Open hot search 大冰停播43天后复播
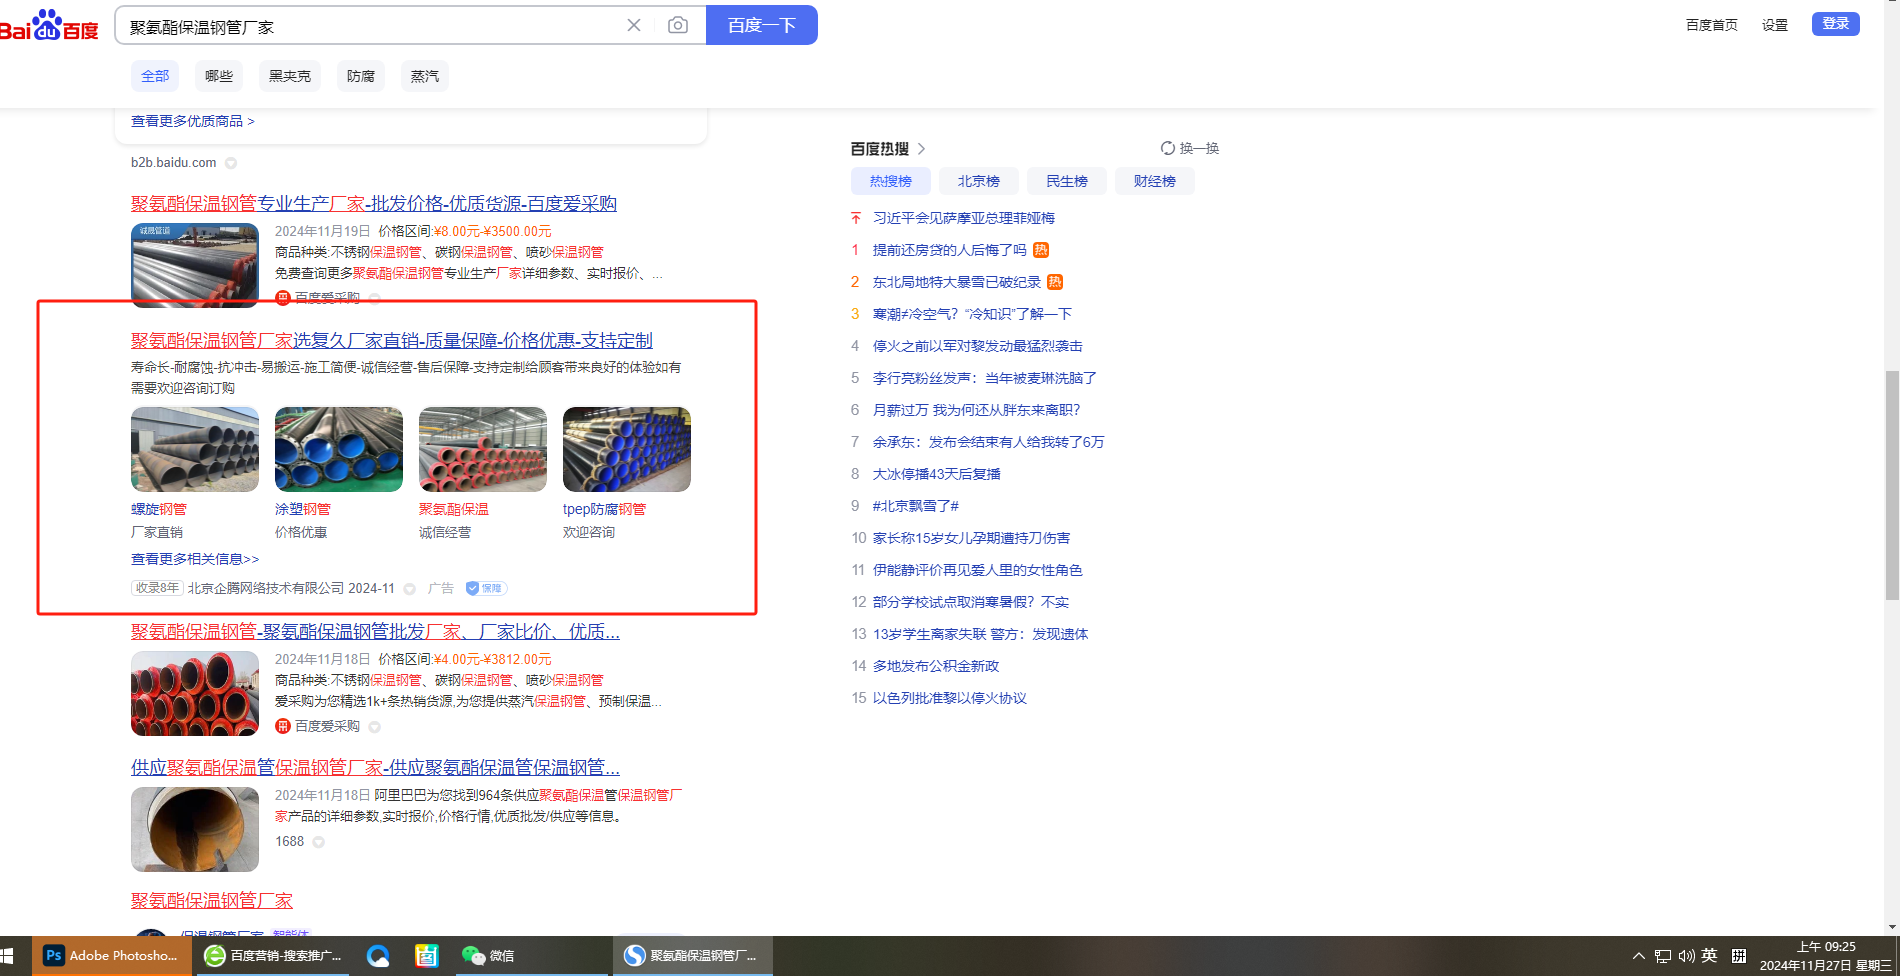This screenshot has height=976, width=1900. (937, 474)
